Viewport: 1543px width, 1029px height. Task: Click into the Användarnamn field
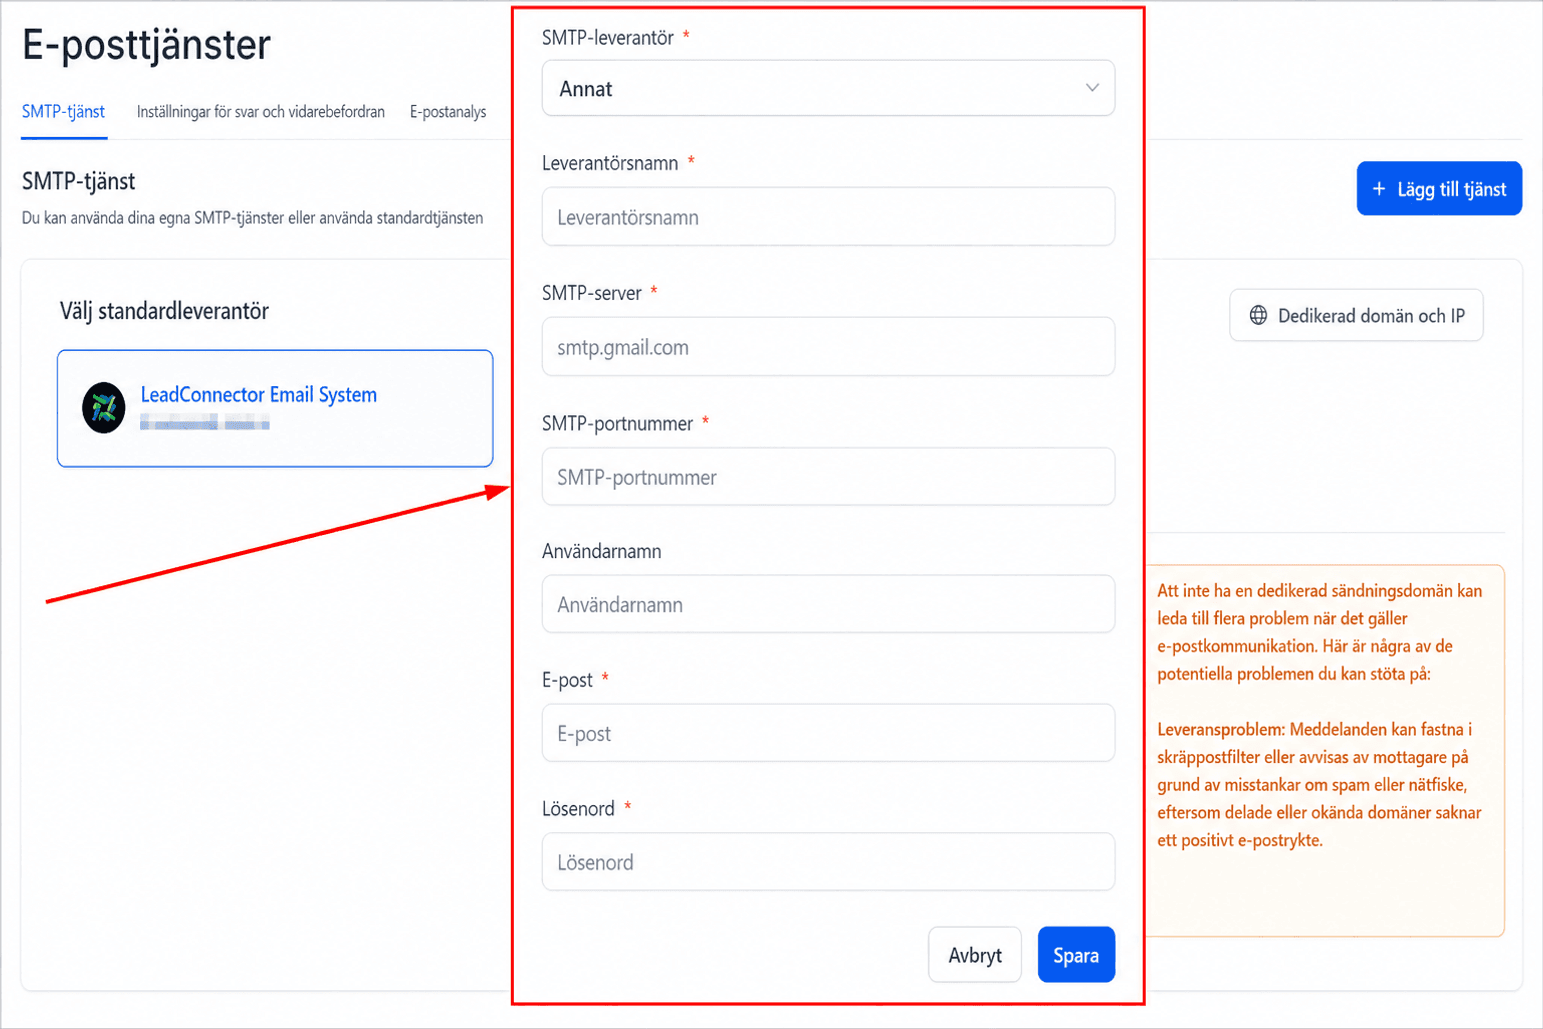828,604
